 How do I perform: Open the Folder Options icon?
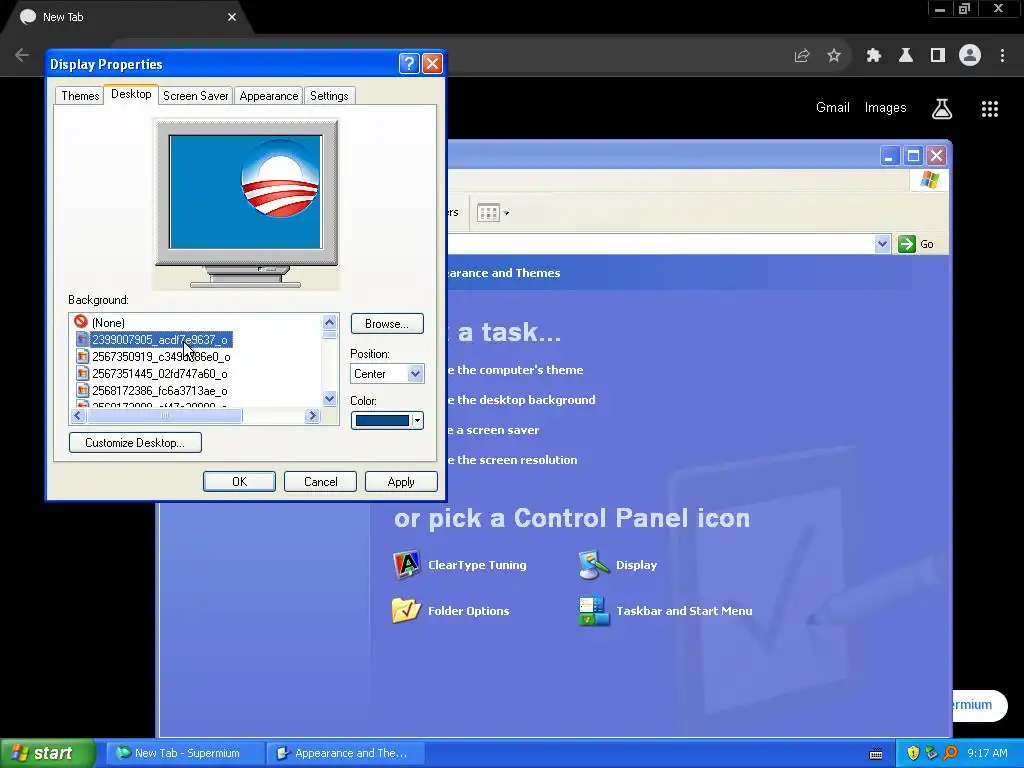(451, 611)
